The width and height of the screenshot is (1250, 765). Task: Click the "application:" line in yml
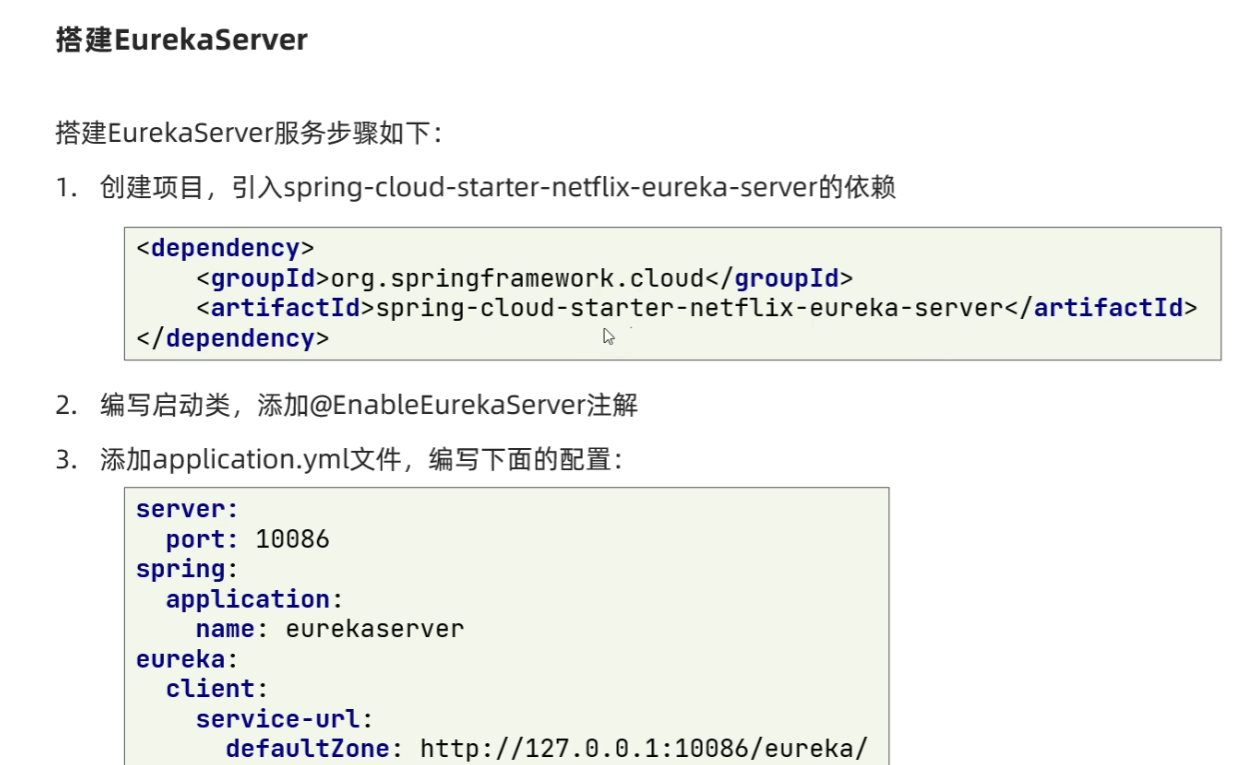coord(255,599)
